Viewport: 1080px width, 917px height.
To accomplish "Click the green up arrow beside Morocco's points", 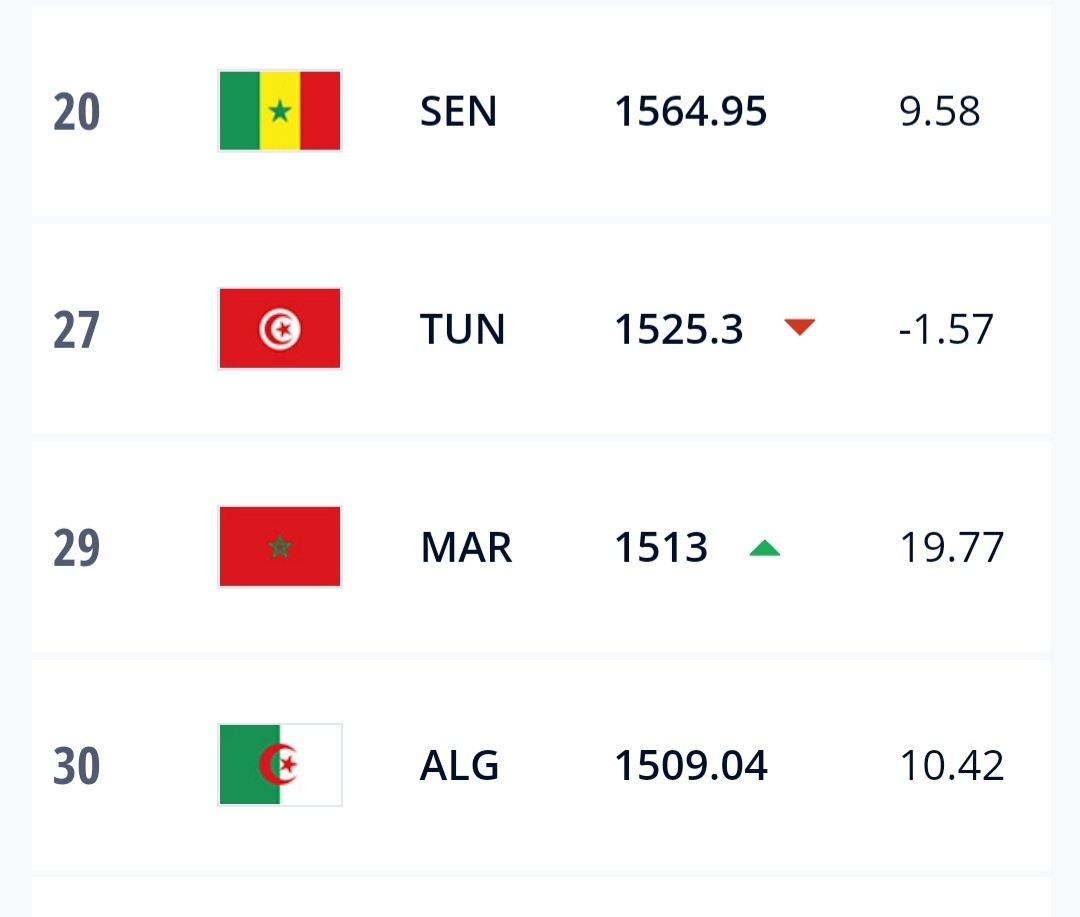I will (x=764, y=547).
